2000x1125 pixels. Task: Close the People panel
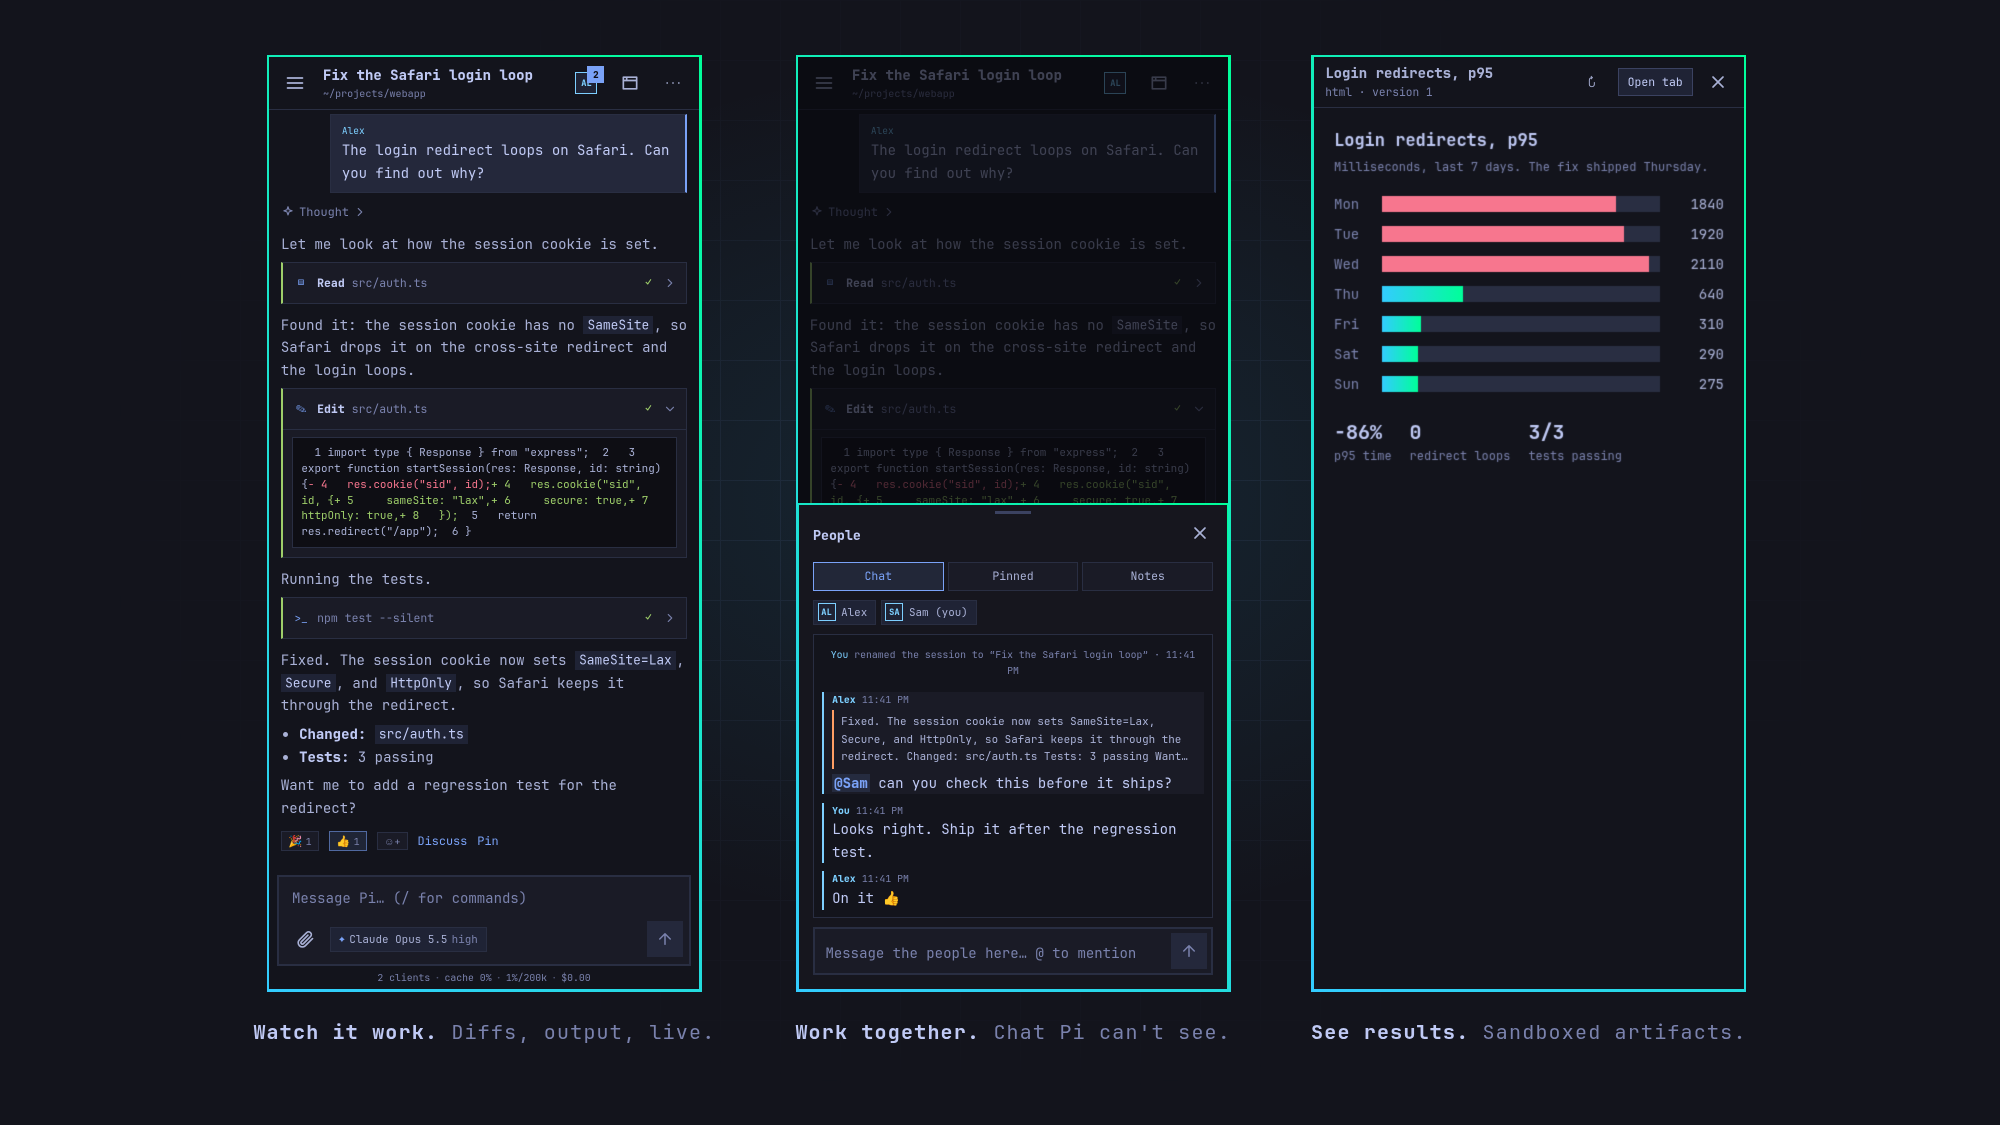coord(1200,534)
